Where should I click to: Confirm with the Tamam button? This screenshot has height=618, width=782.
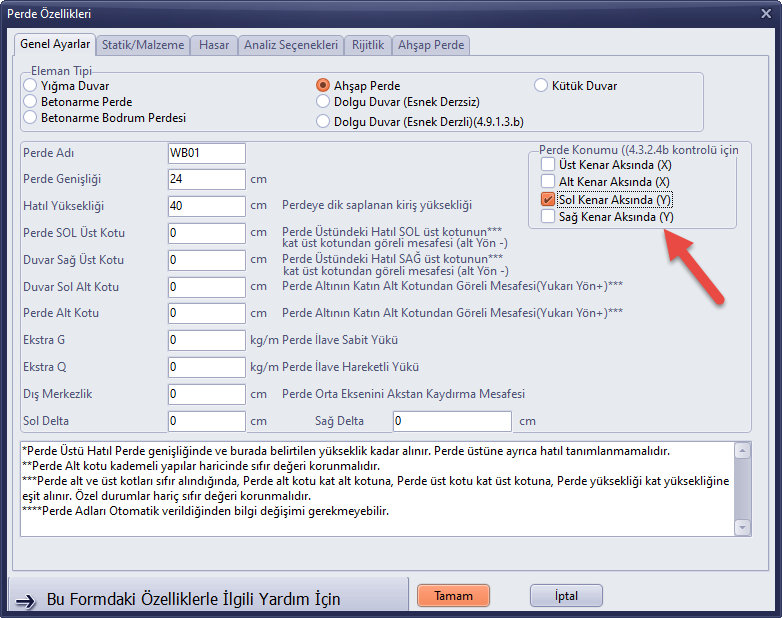453,596
